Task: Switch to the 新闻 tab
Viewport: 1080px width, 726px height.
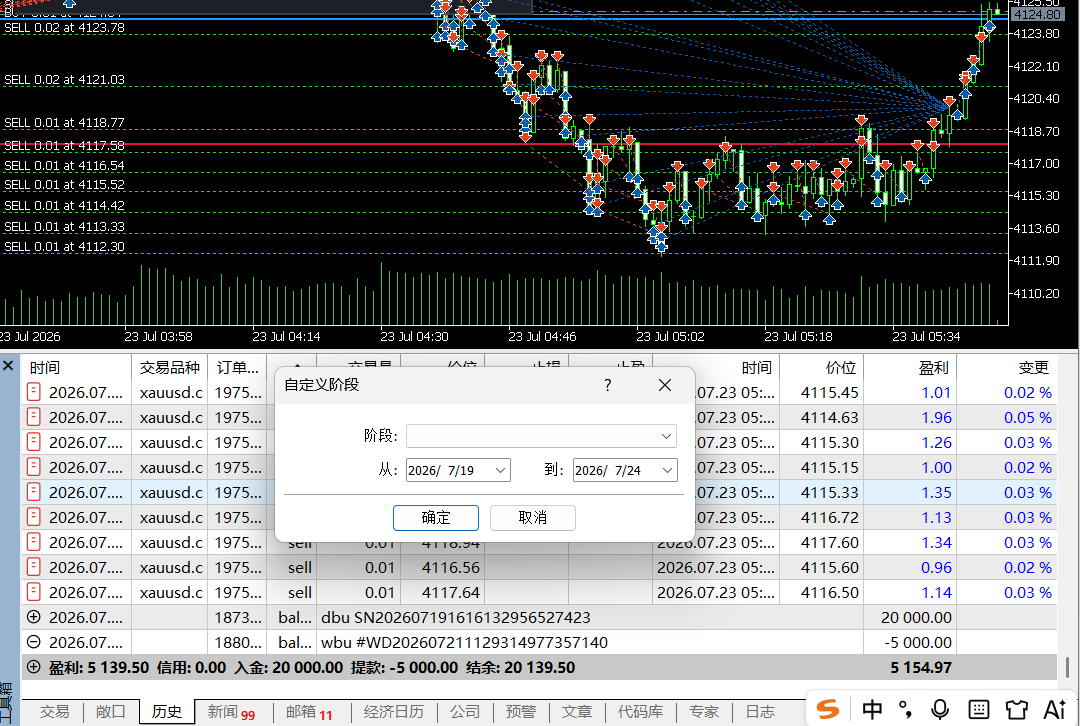Action: click(231, 712)
